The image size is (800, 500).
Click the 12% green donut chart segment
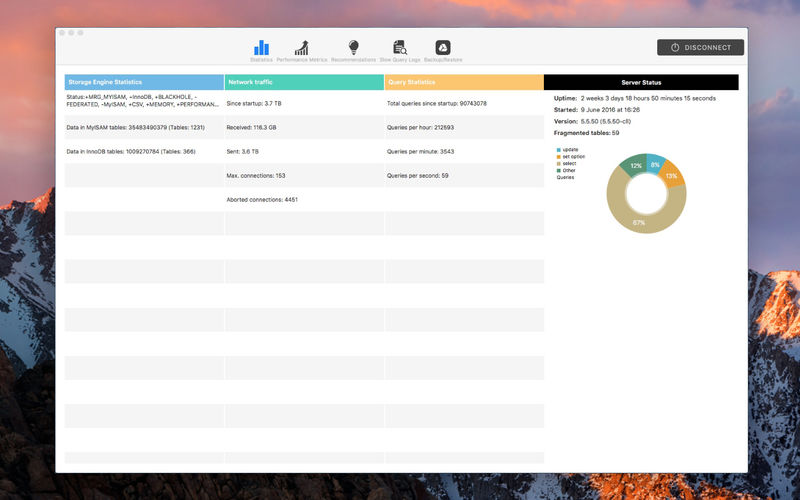634,166
